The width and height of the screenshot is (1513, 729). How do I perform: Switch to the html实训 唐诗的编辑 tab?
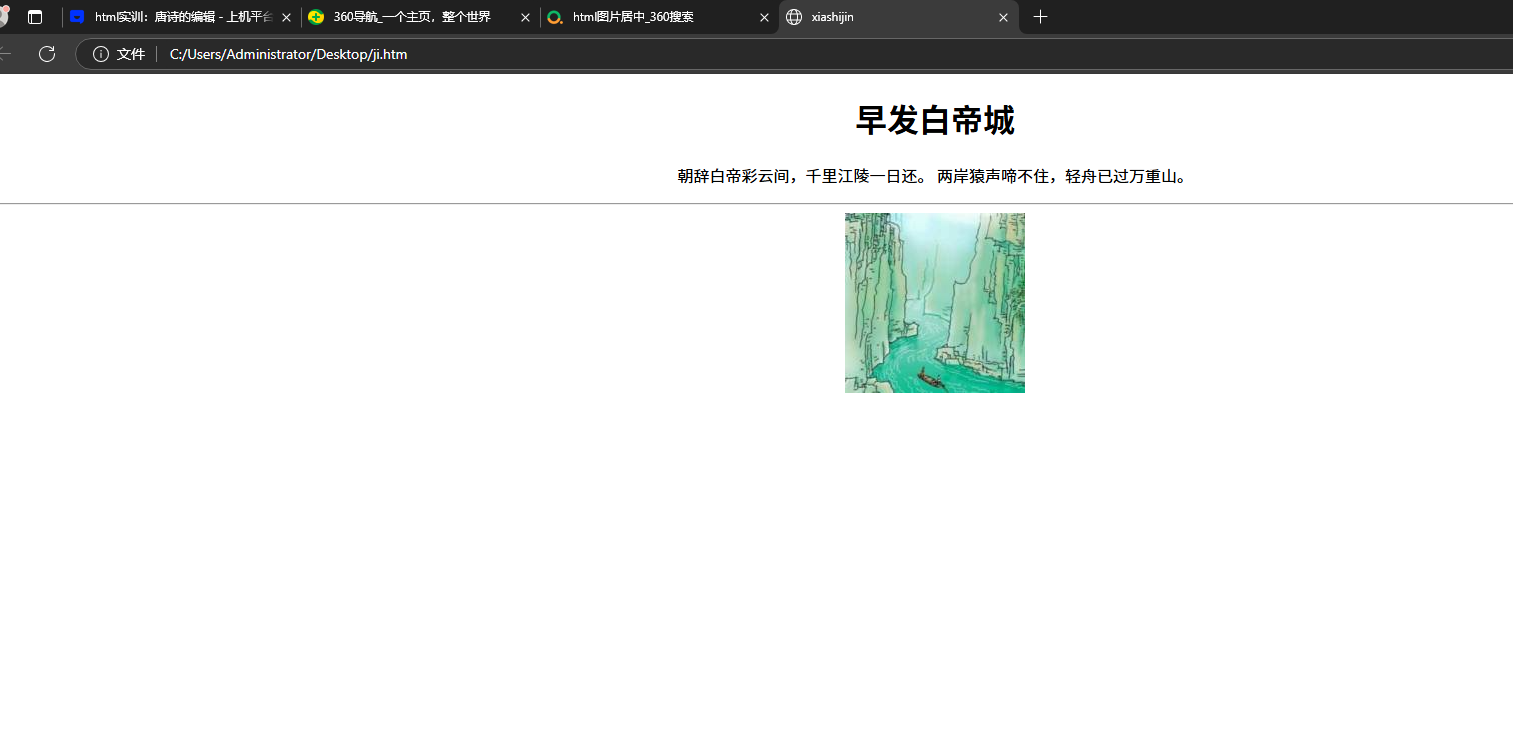point(180,17)
